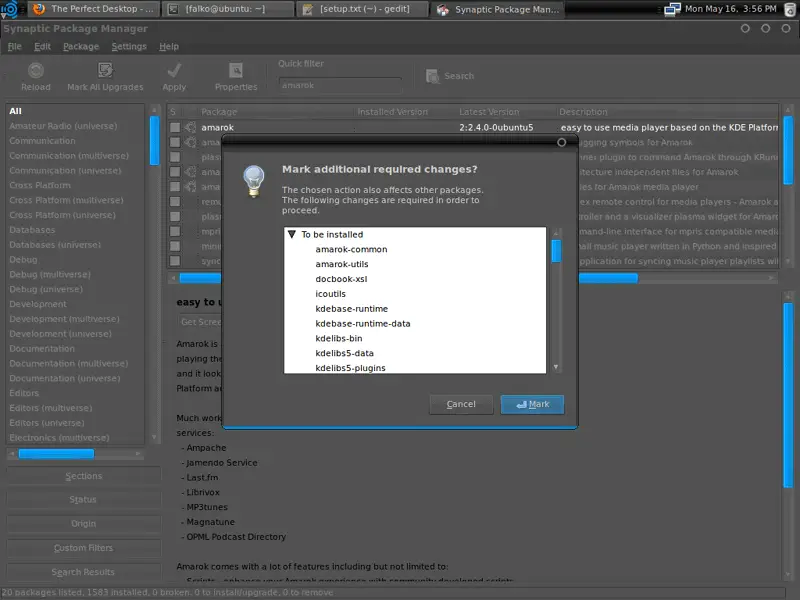The width and height of the screenshot is (800, 600).
Task: Click the category list's horizontal scrollbar thumb
Action: 56,454
